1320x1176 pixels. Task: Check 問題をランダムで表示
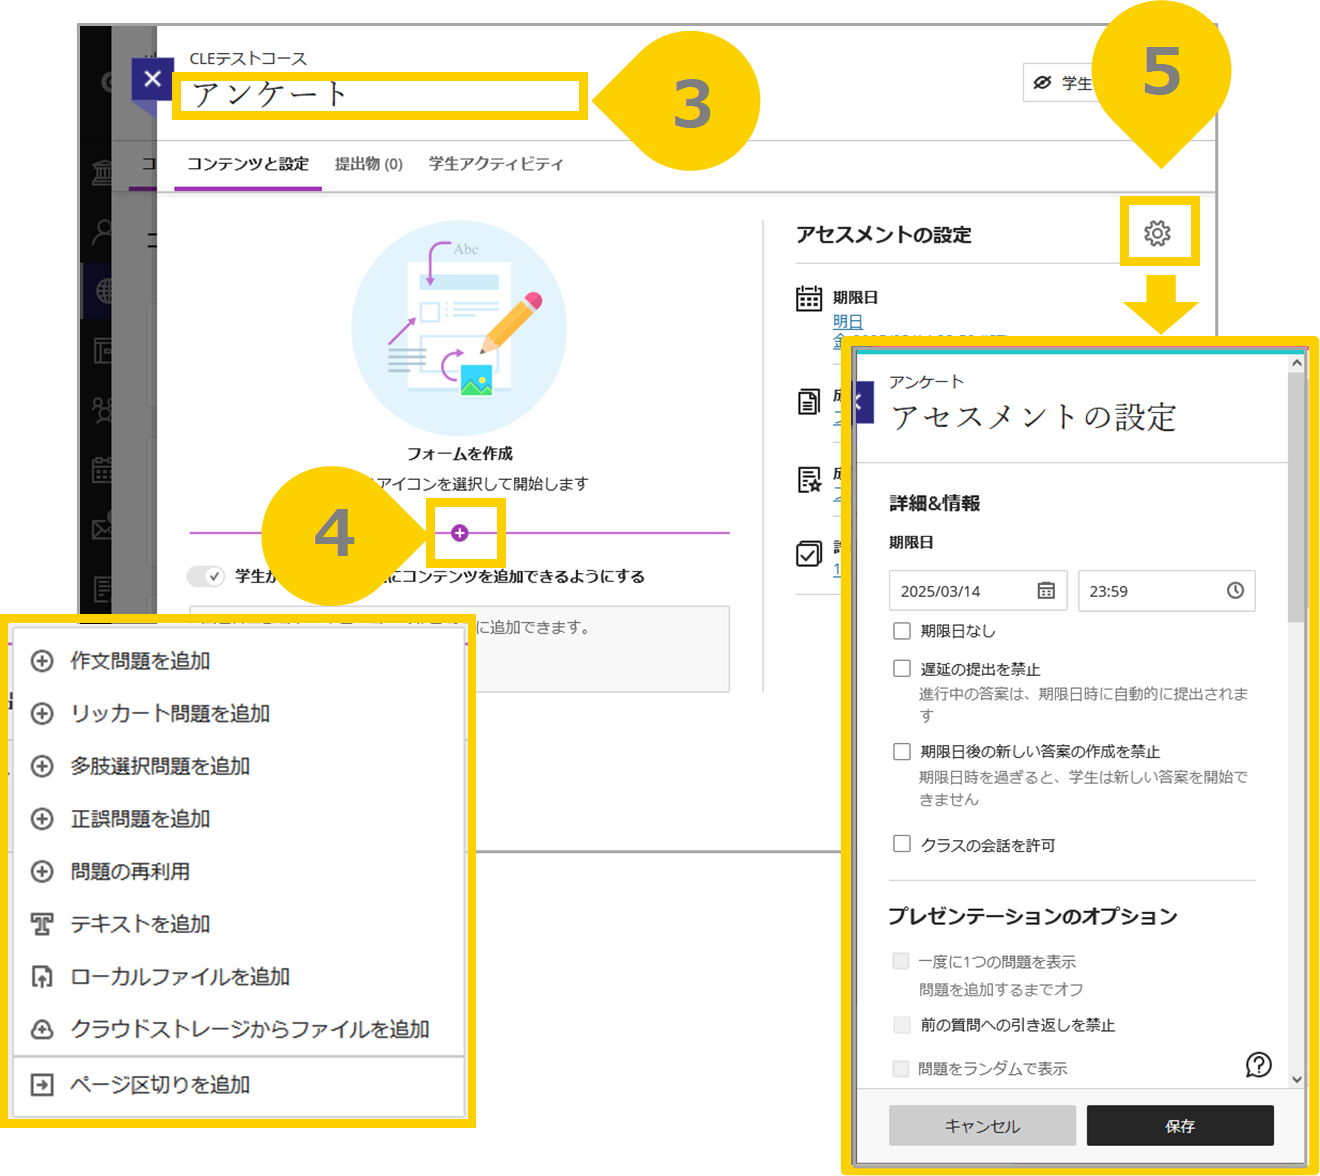coord(901,1068)
